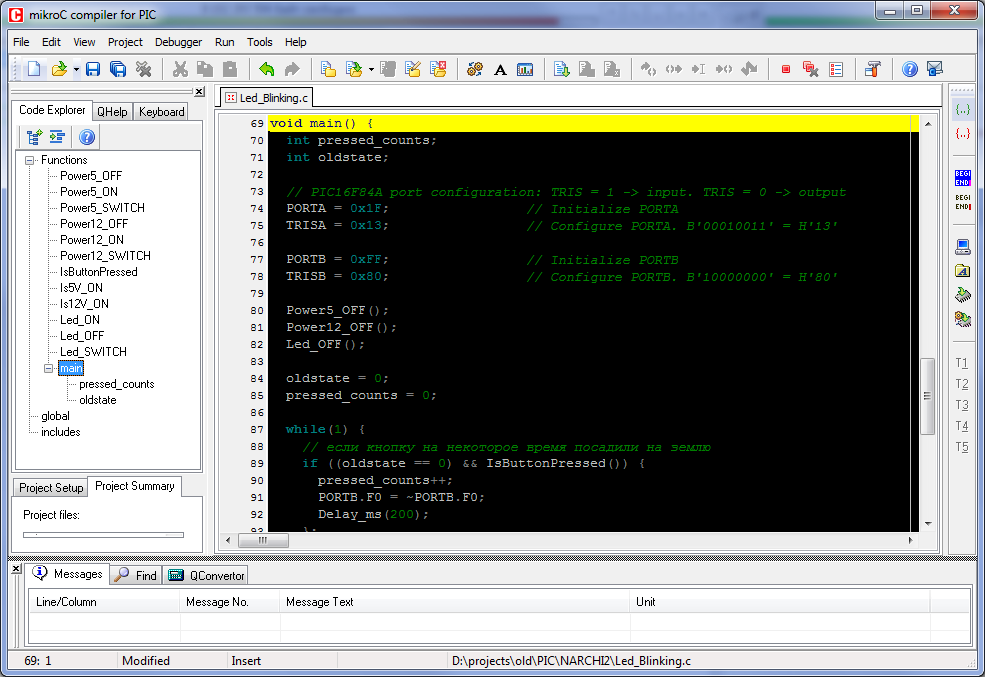The height and width of the screenshot is (677, 985).
Task: Open the Build gears icon
Action: [x=475, y=69]
